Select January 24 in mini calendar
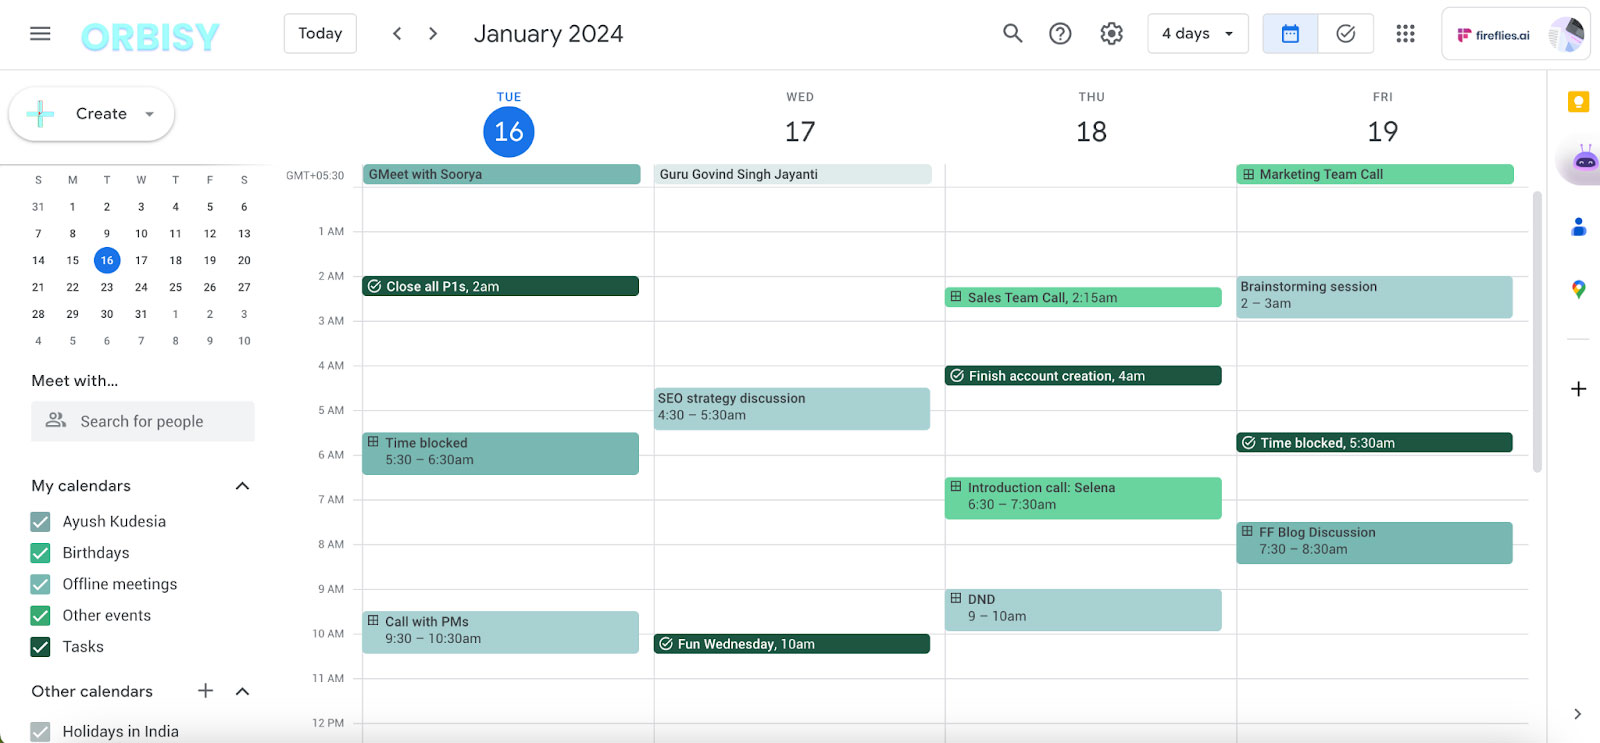The height and width of the screenshot is (743, 1600). (x=141, y=287)
